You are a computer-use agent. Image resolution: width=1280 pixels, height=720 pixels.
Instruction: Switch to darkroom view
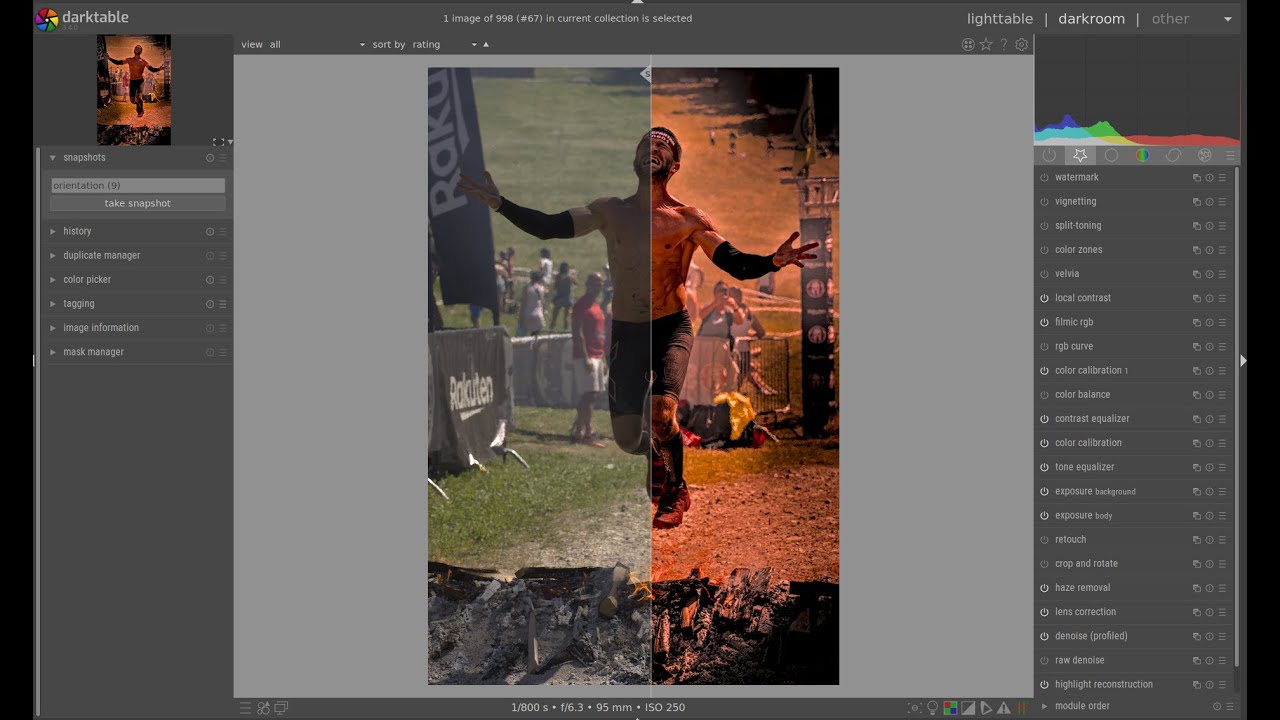point(1091,19)
